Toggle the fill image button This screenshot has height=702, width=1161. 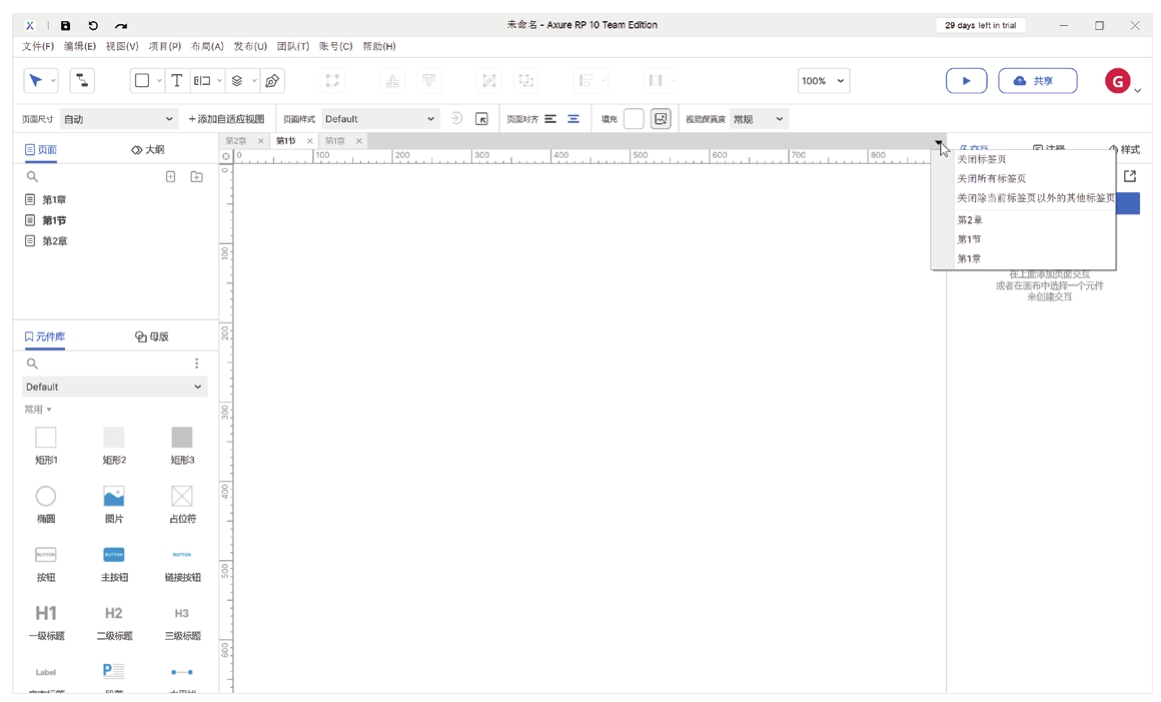tap(660, 119)
